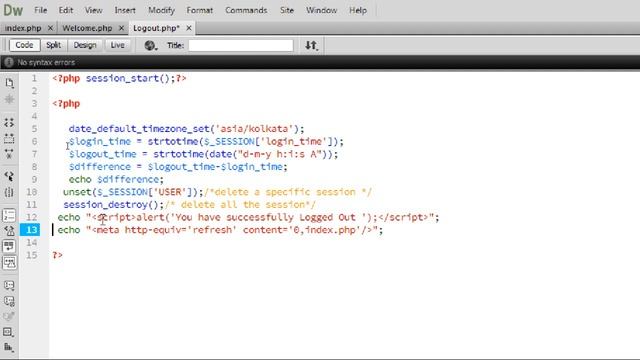Click the Apply Comment icon
This screenshot has height=360, width=640.
[9, 285]
